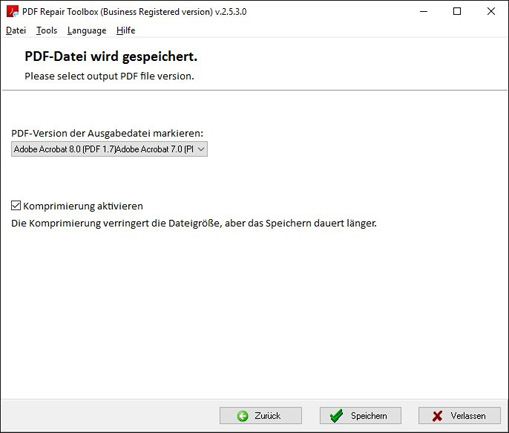Click the 'PDF-Datei wird gespeichert.' heading

111,57
